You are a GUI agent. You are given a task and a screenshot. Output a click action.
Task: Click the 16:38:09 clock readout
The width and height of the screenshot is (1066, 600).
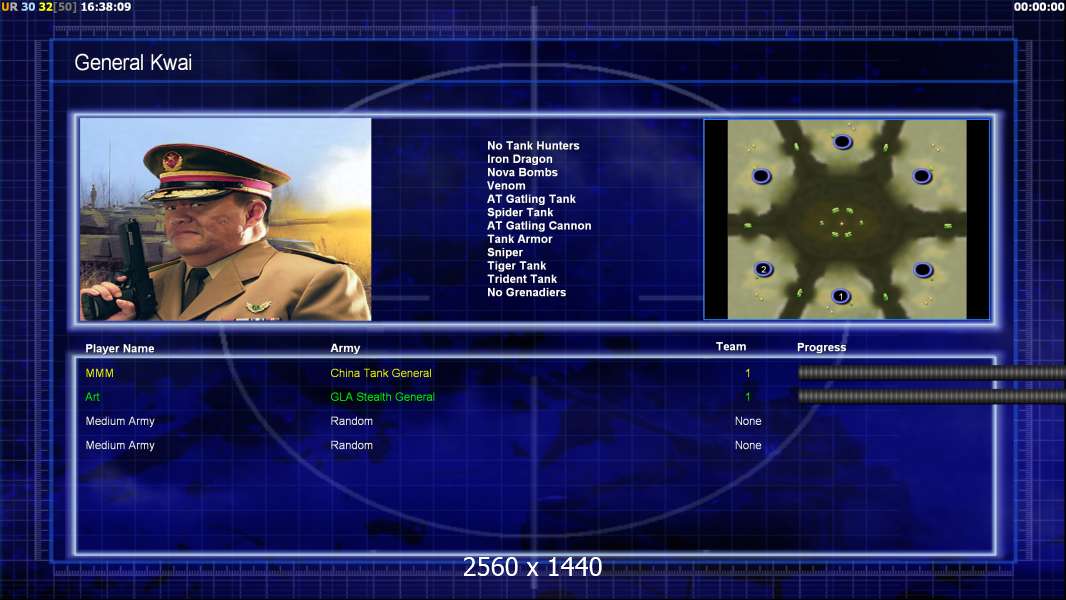click(106, 7)
